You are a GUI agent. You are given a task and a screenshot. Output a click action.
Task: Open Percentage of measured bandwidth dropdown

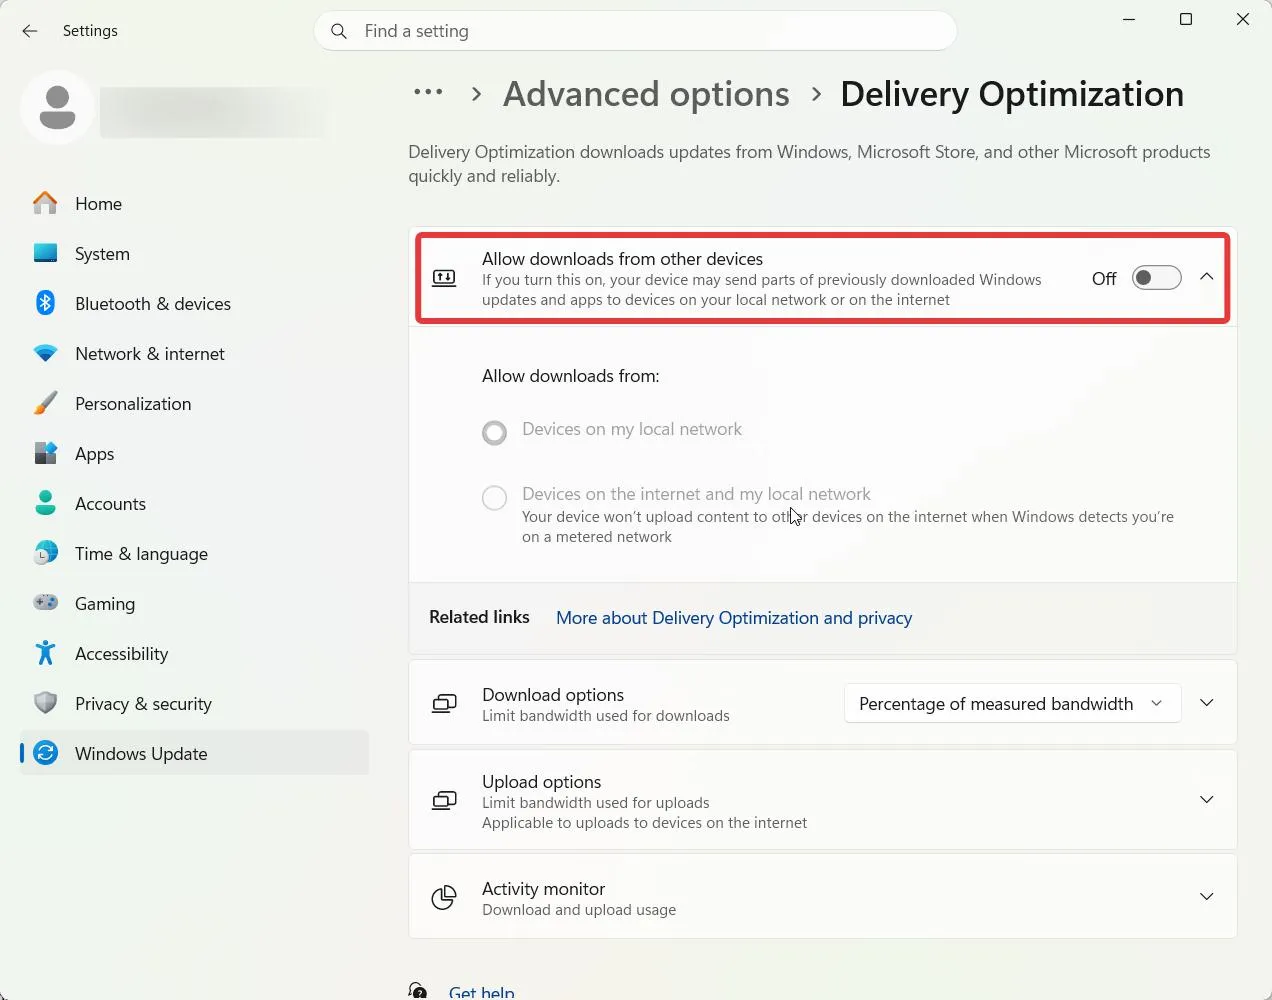coord(1012,703)
